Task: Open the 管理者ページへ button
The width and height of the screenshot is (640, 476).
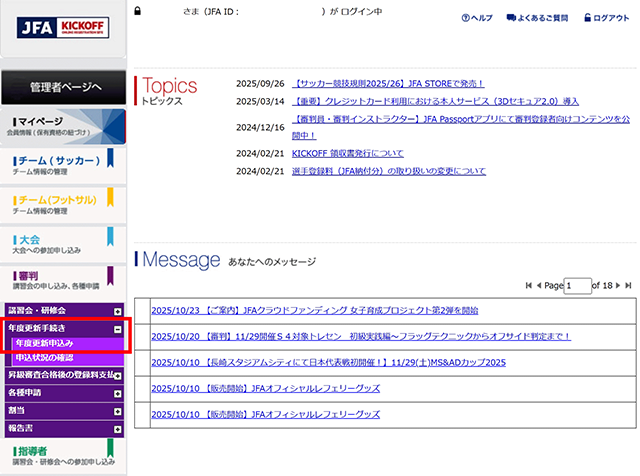Action: click(64, 87)
